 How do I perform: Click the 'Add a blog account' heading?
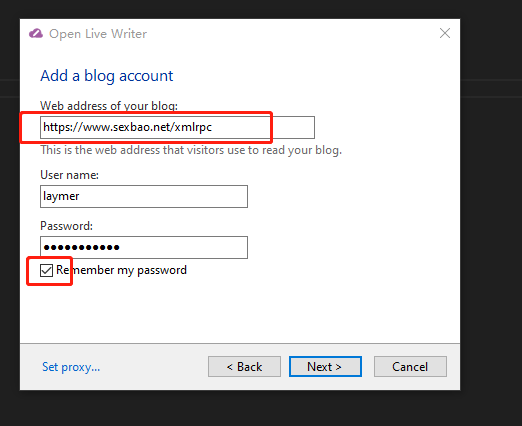(107, 76)
